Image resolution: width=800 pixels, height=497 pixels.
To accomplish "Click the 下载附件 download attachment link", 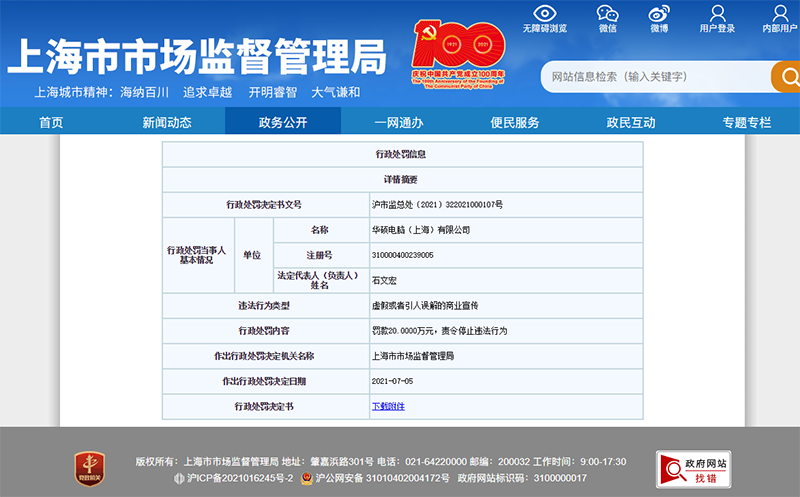I will tap(388, 407).
